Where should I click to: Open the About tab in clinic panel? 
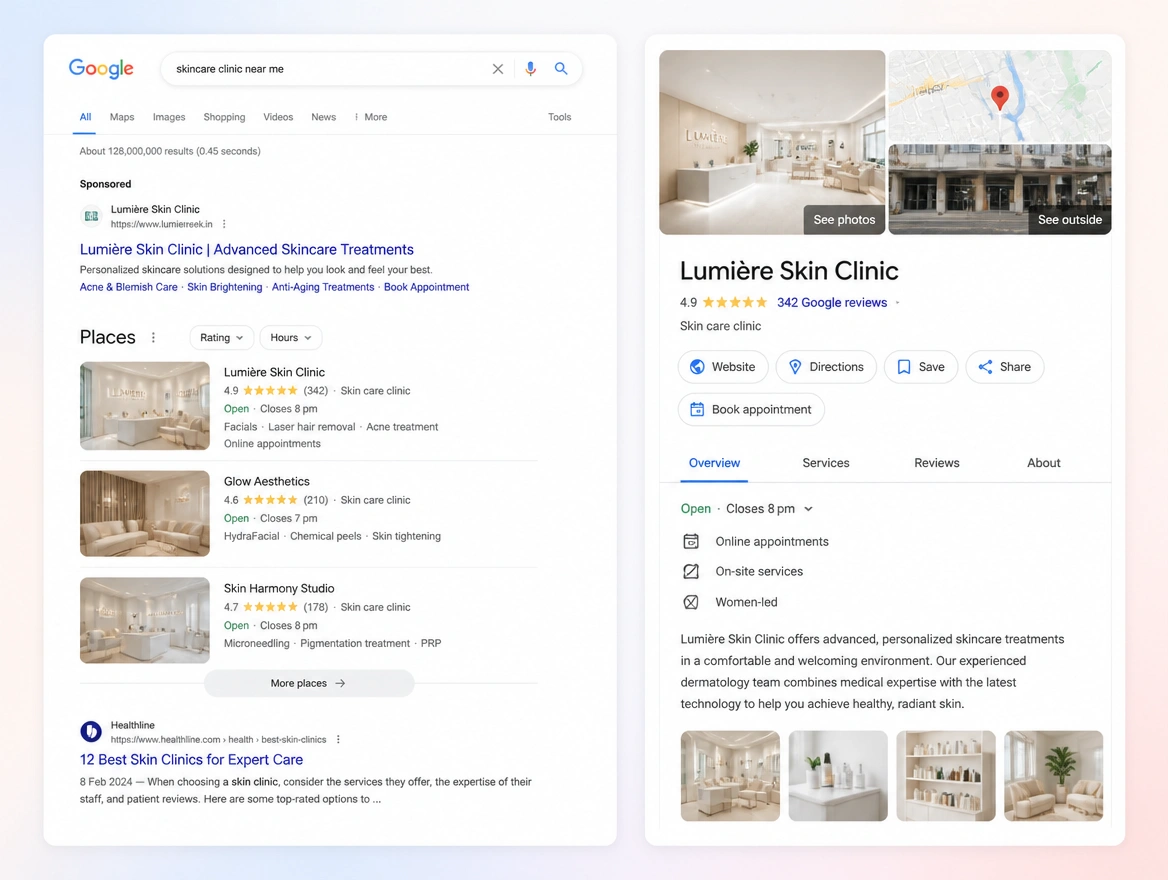click(x=1043, y=463)
